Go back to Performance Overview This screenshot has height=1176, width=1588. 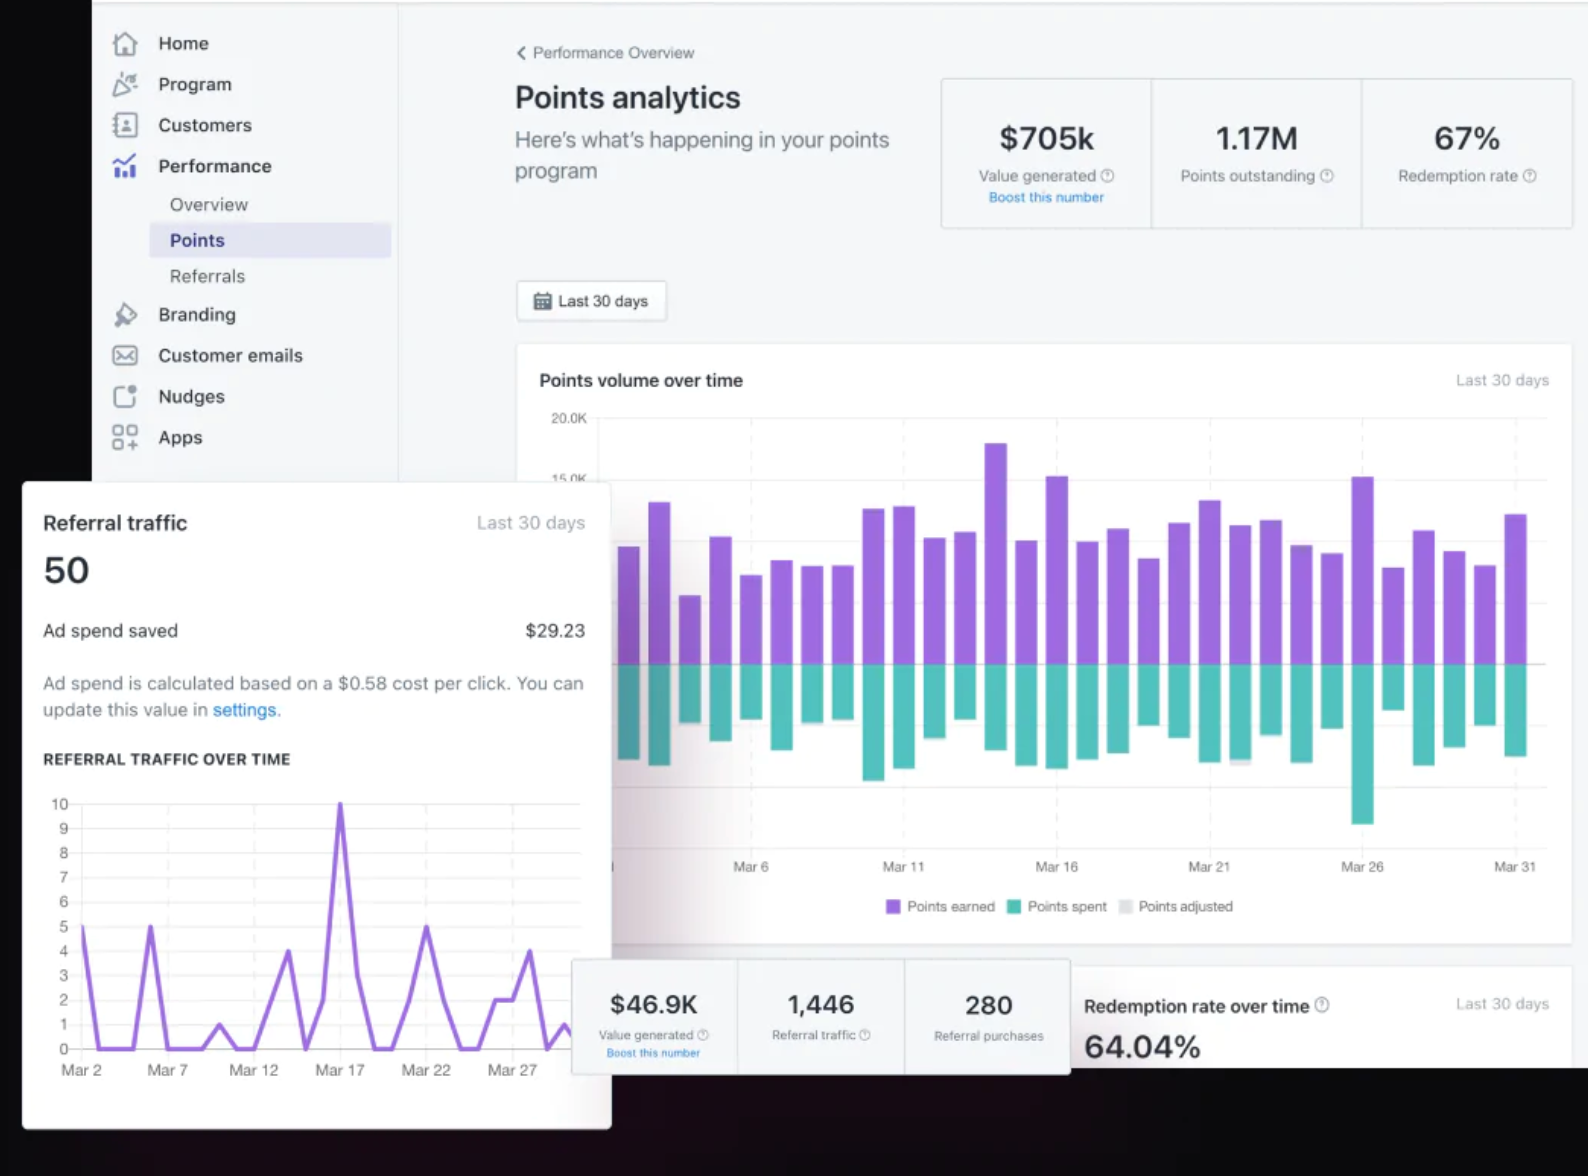click(605, 53)
